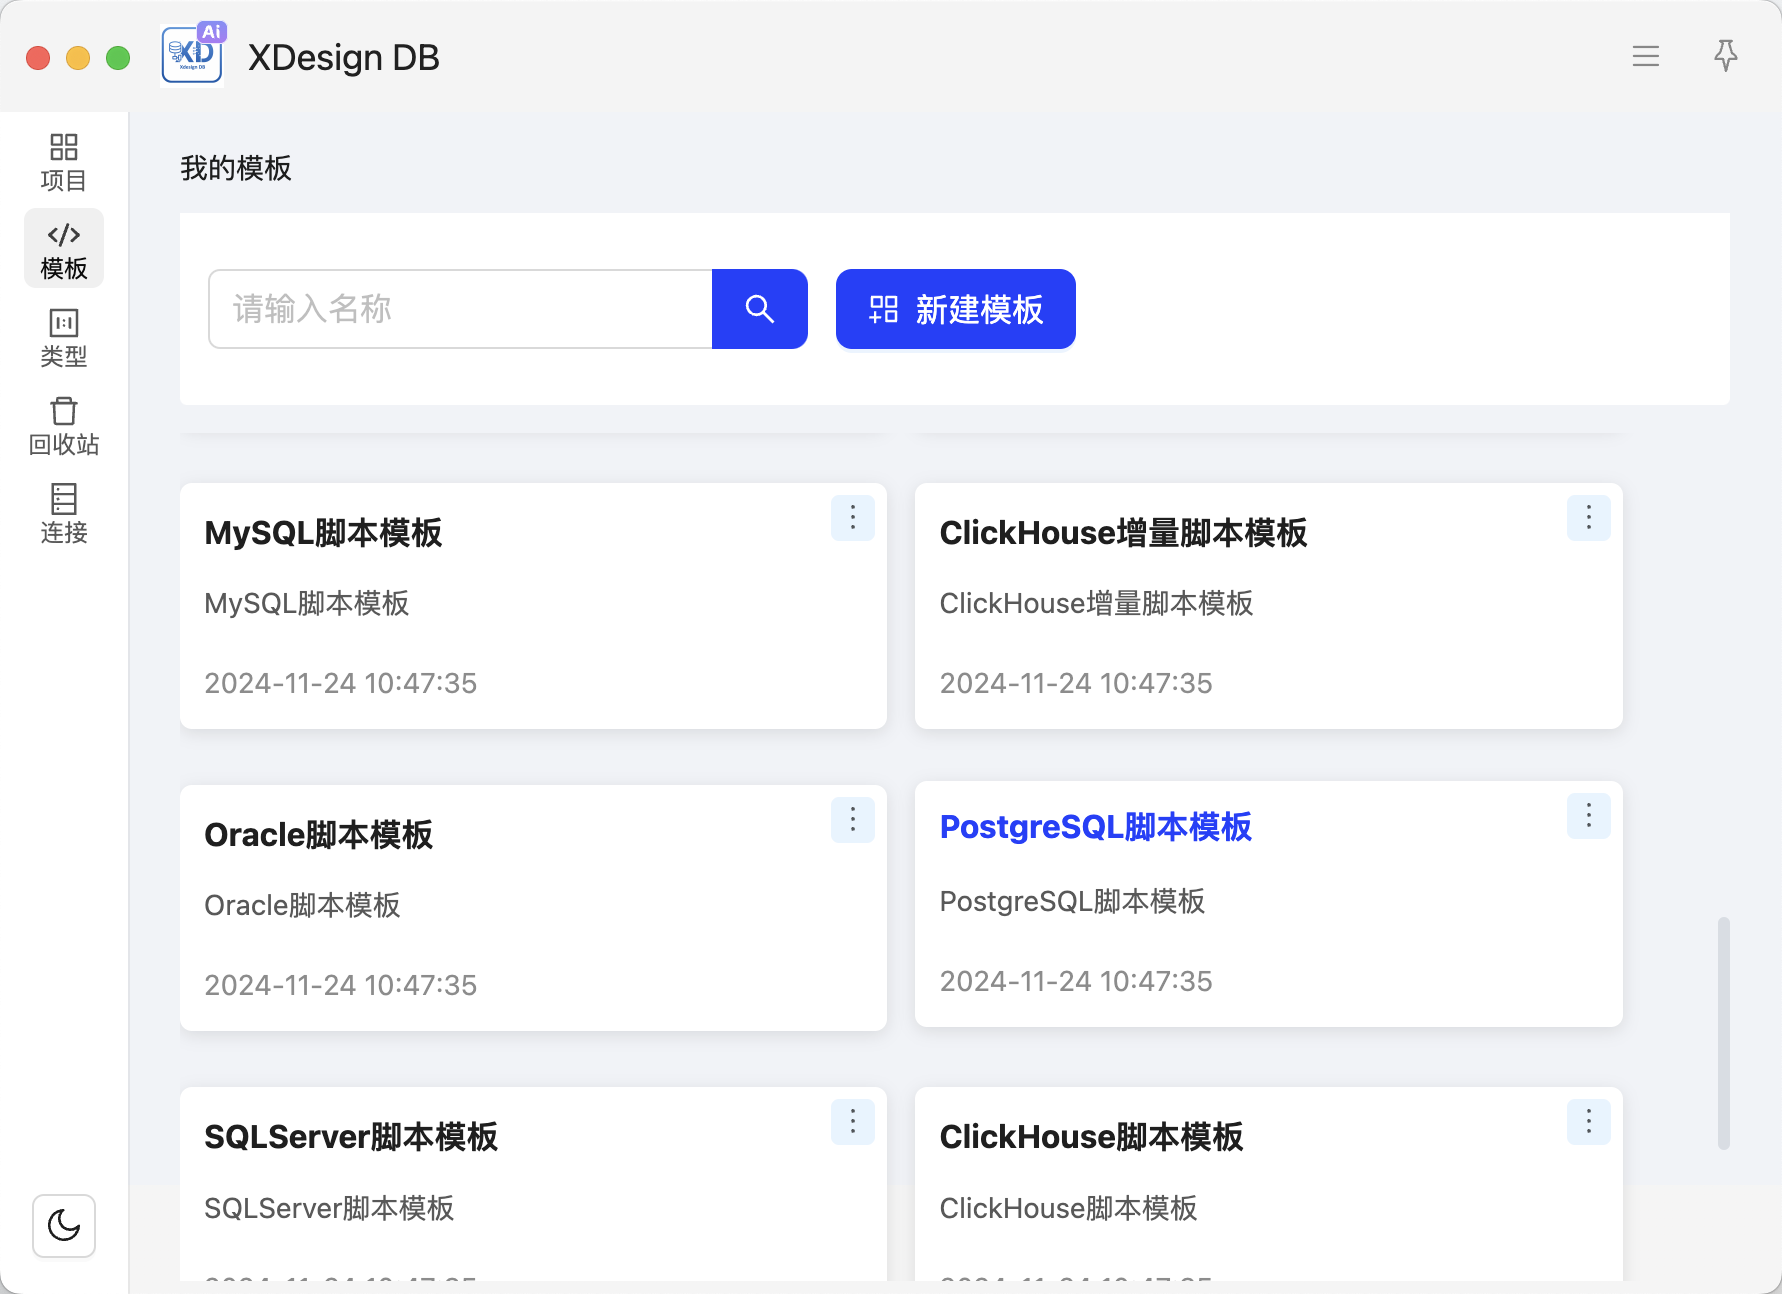Pin the window with the pin icon
The width and height of the screenshot is (1782, 1294).
click(1726, 56)
